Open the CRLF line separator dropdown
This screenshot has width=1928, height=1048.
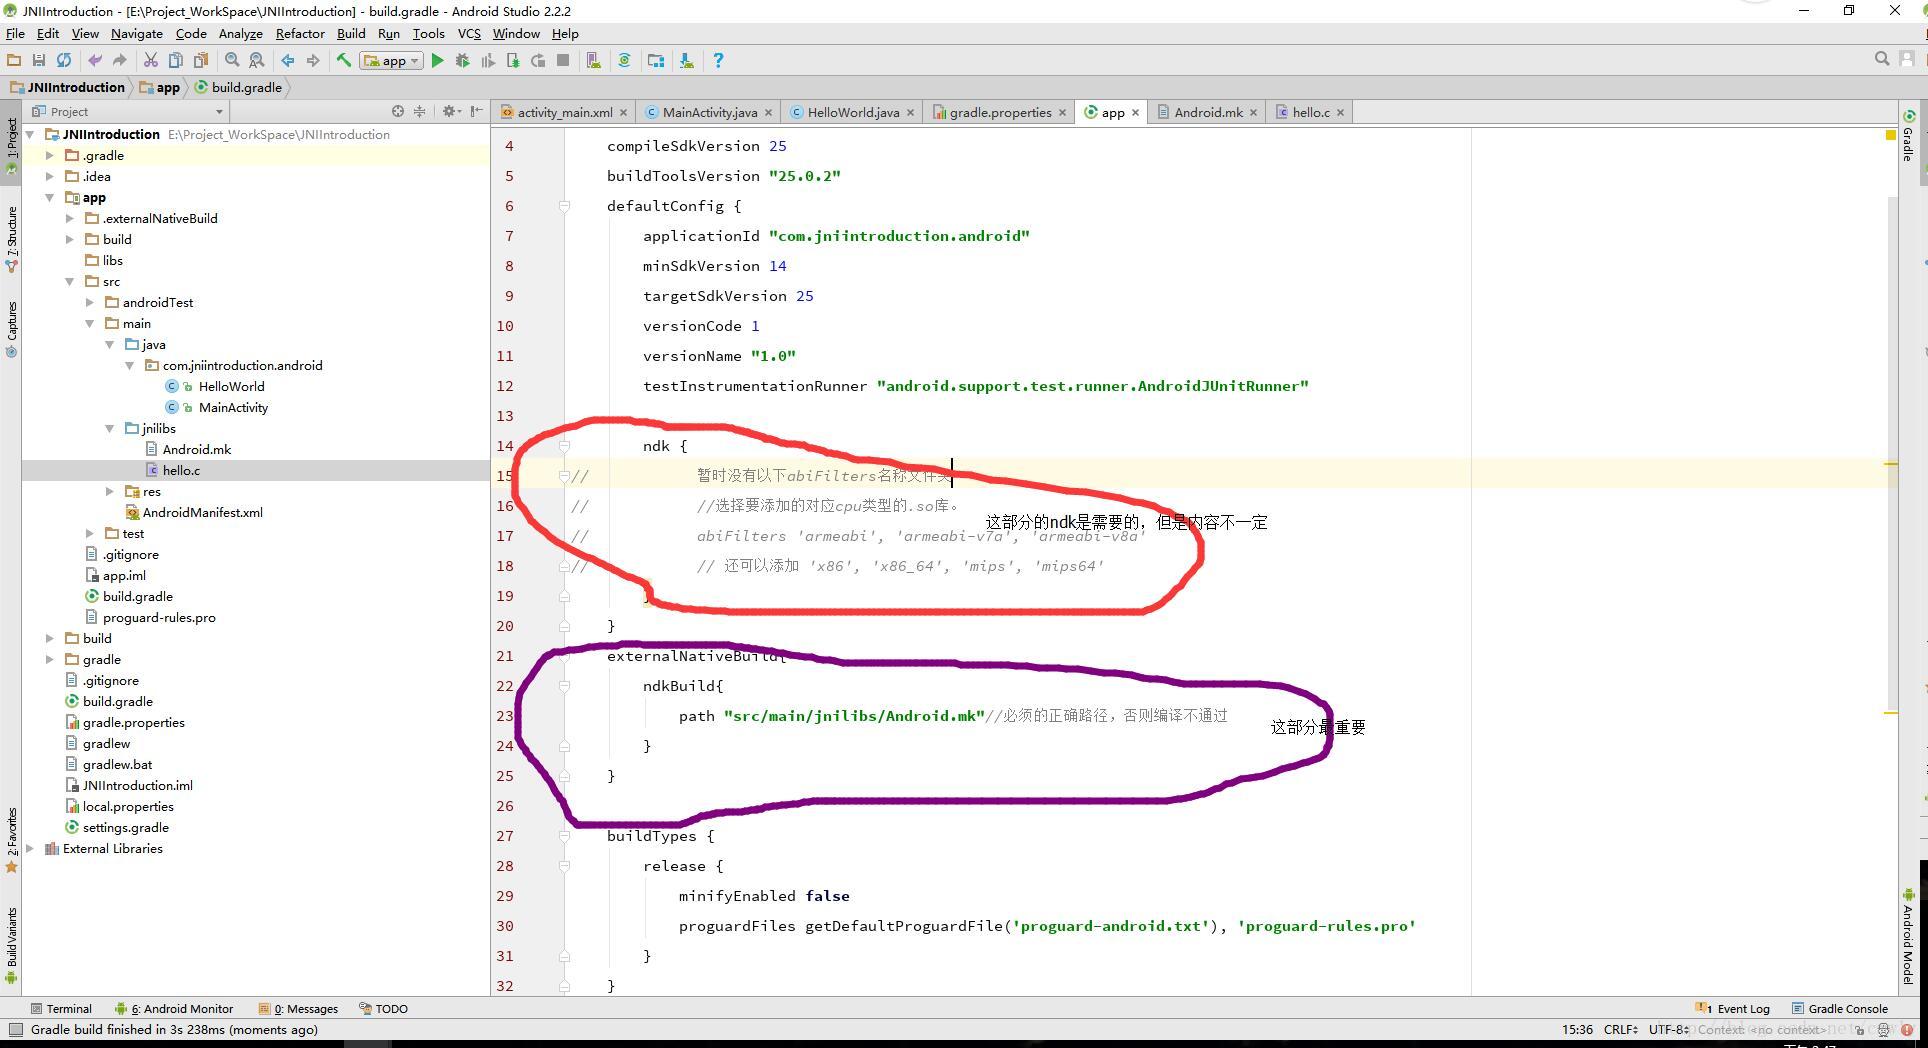coord(1621,1030)
